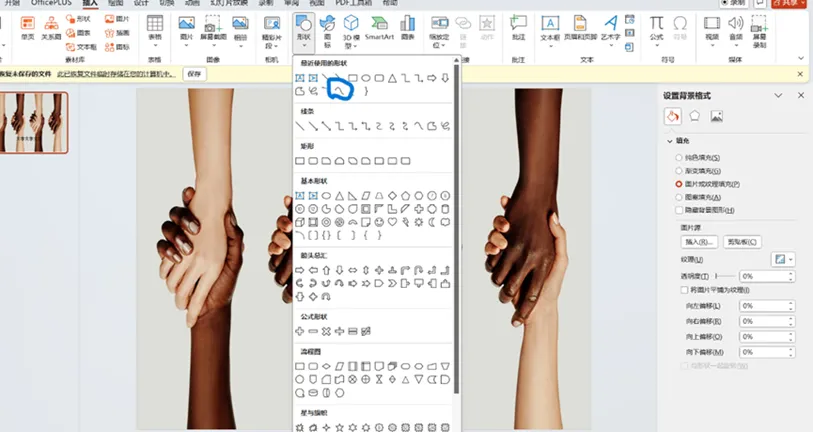The width and height of the screenshot is (813, 432).
Task: Expand the WordArt (艺术字) dropdown arrow
Action: (x=611, y=46)
